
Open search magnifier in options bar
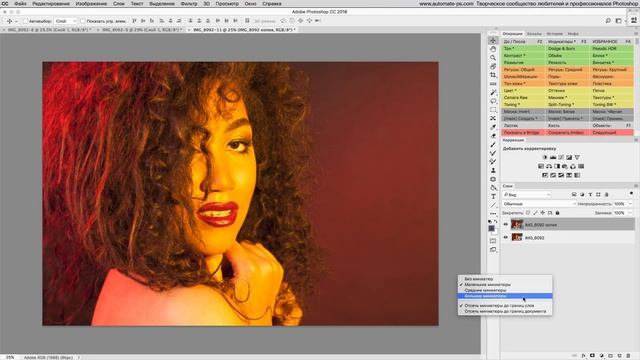pos(608,20)
